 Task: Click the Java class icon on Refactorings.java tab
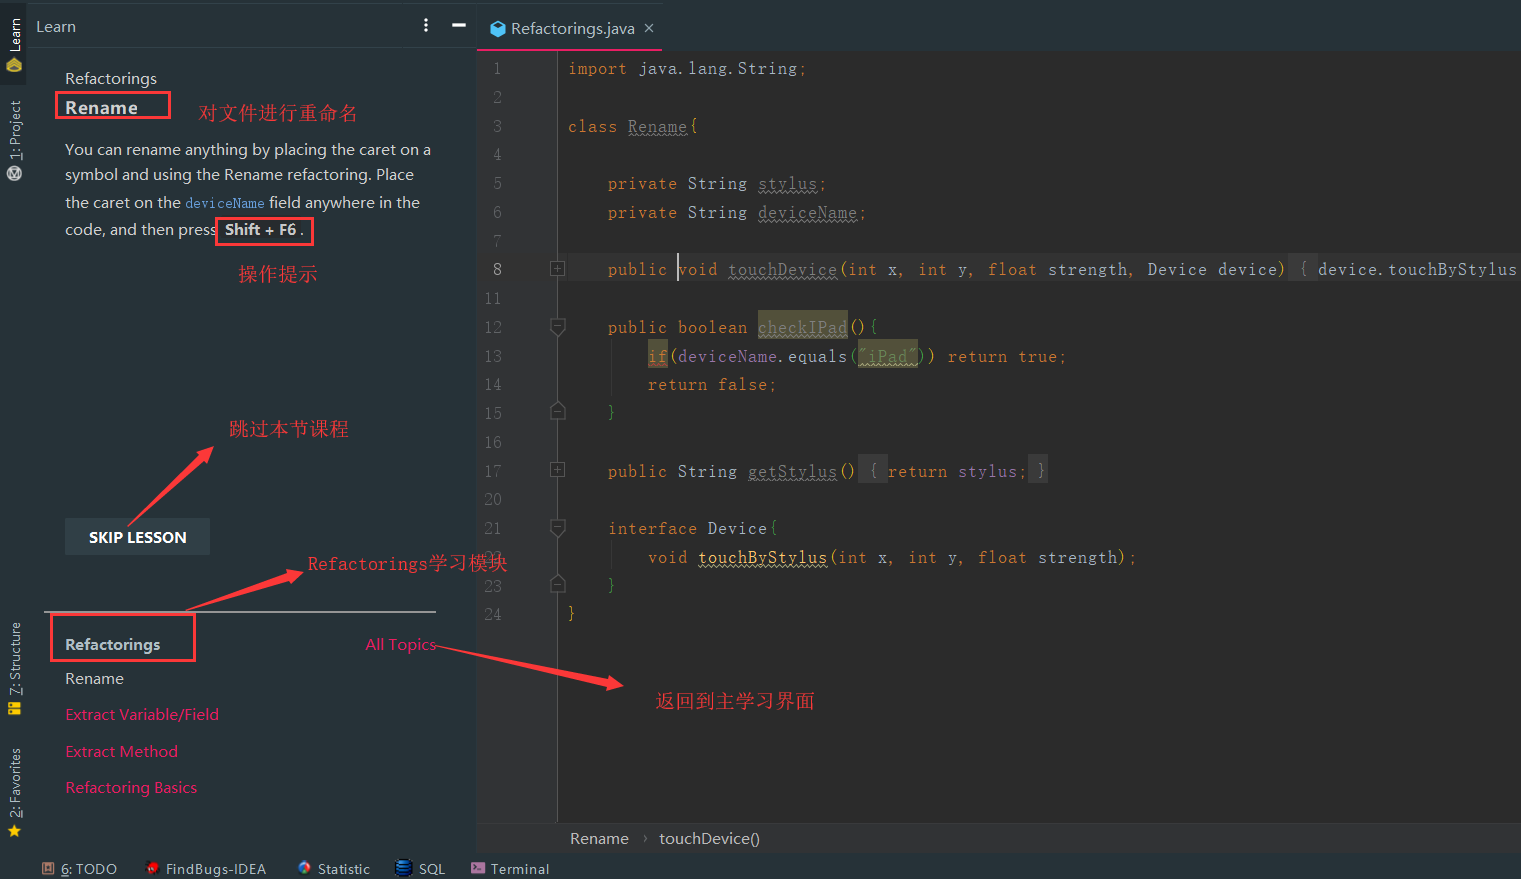pyautogui.click(x=498, y=28)
